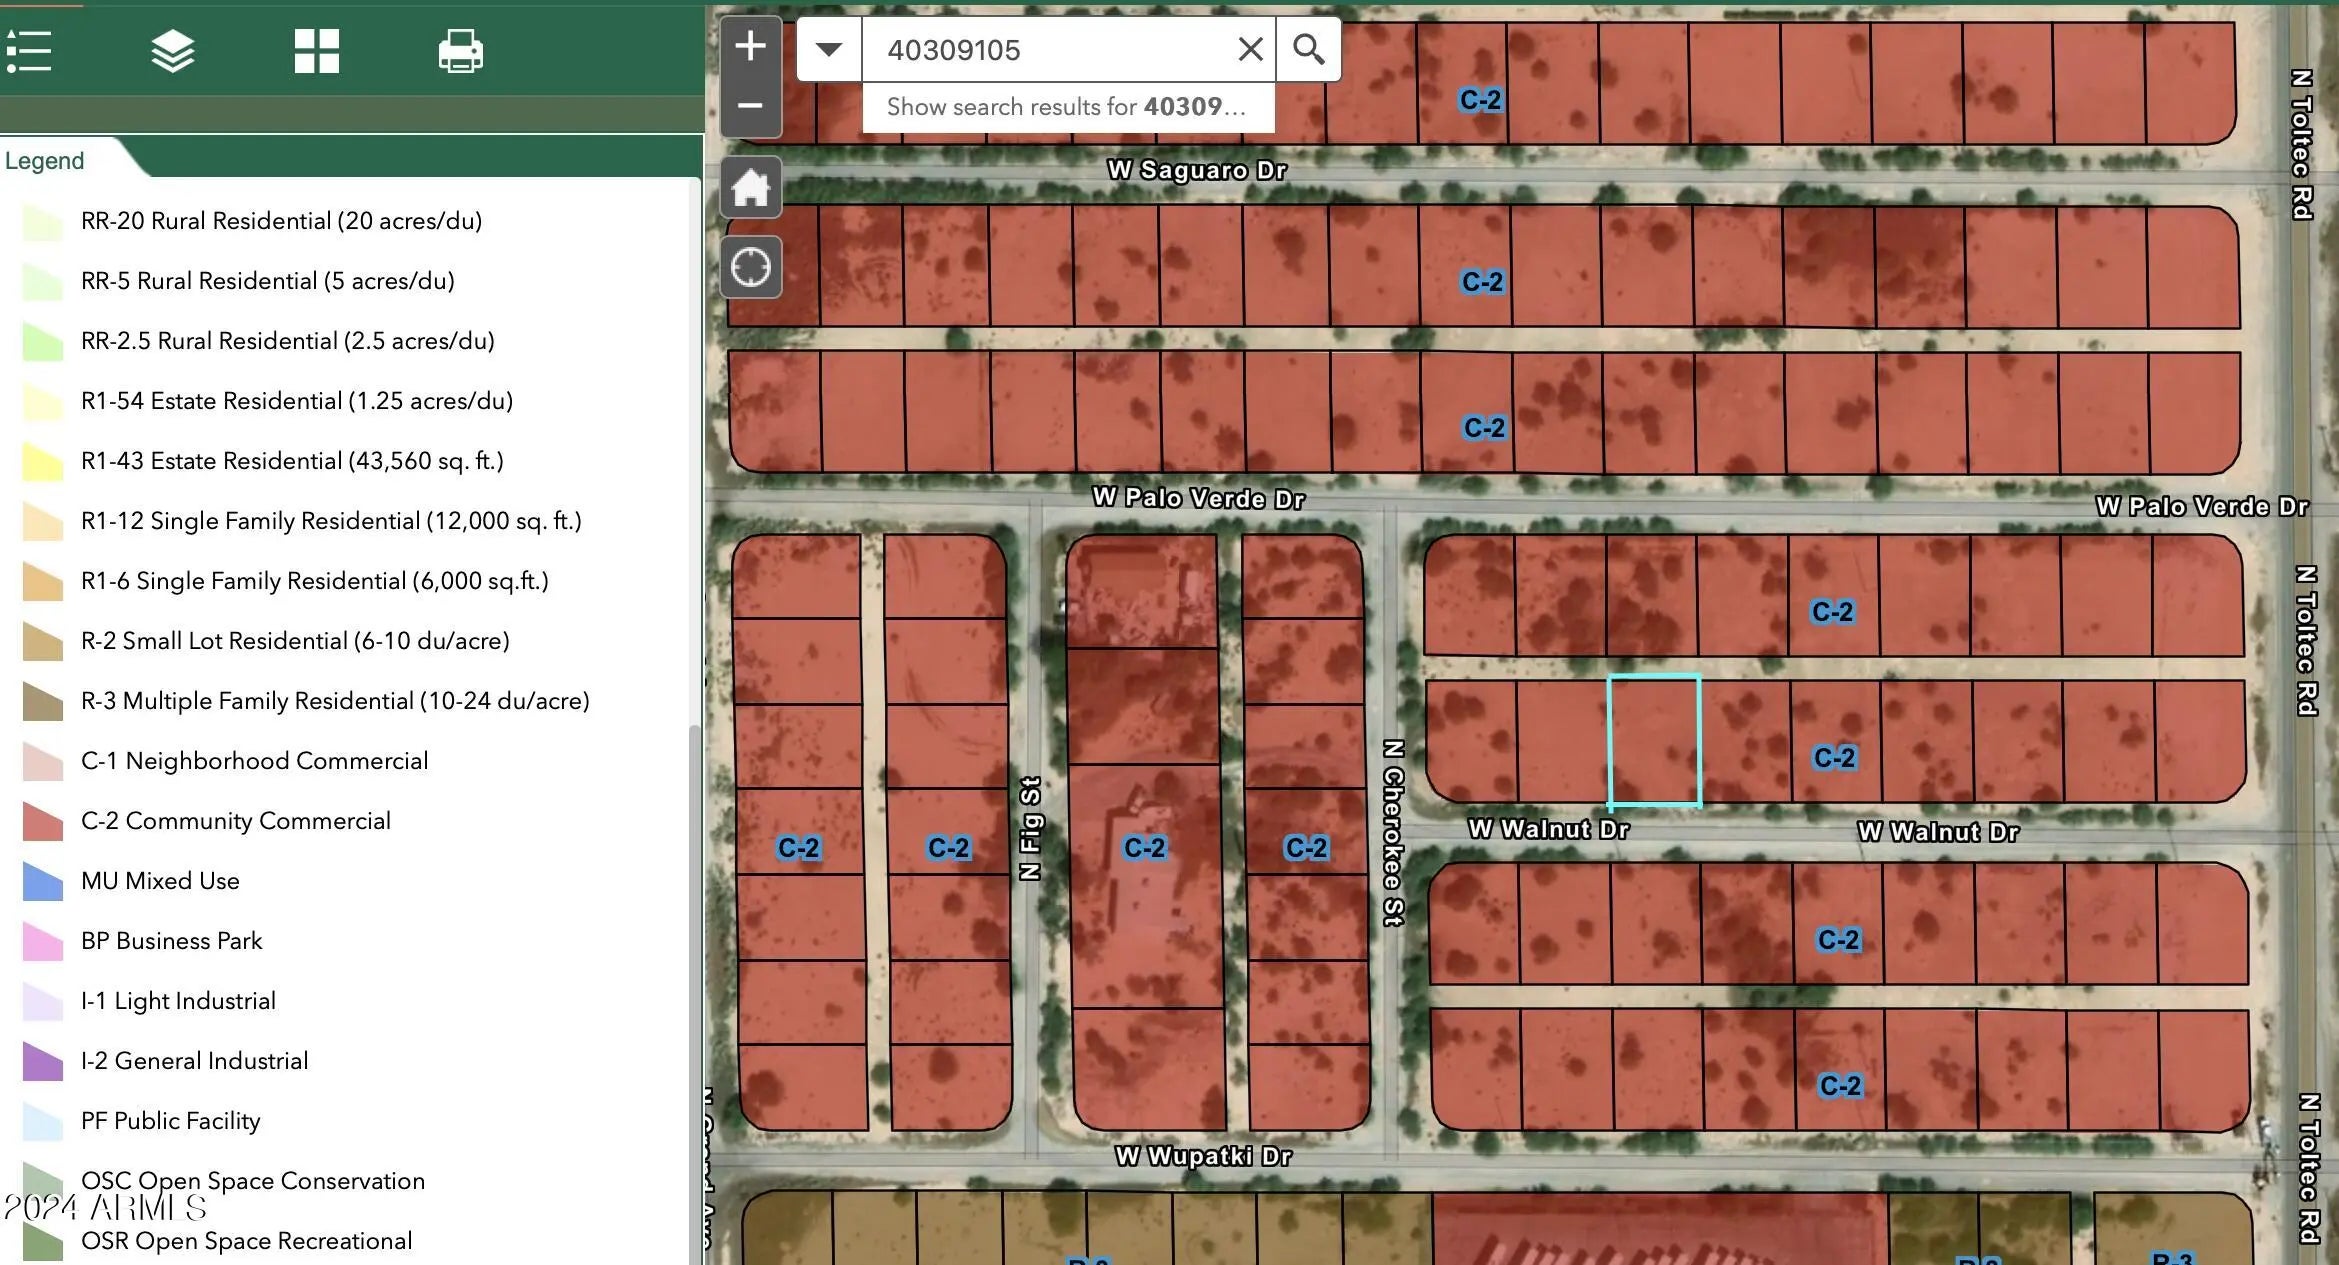Open the basemap gallery grid icon
Viewport: 2339px width, 1265px height.
(316, 51)
